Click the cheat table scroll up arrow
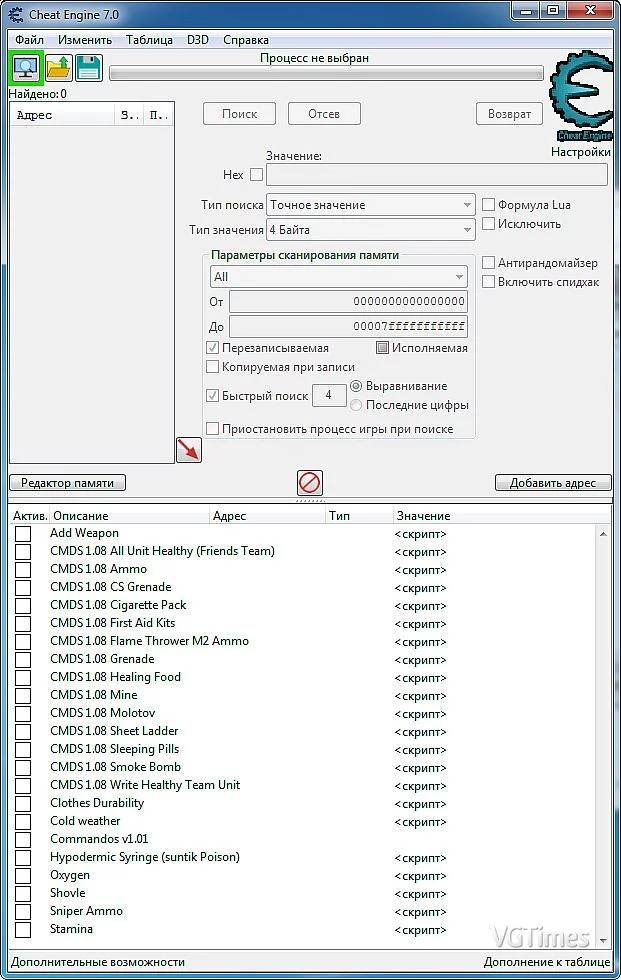This screenshot has width=621, height=980. pyautogui.click(x=603, y=534)
